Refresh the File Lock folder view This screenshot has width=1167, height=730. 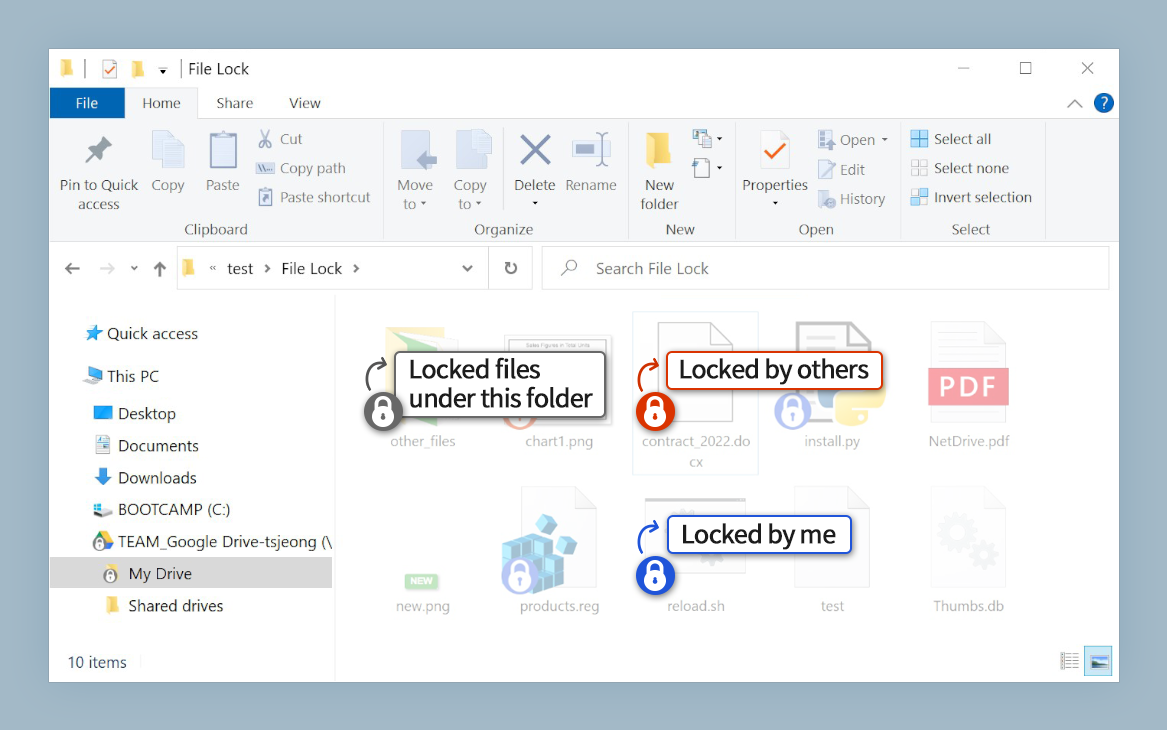pyautogui.click(x=511, y=268)
